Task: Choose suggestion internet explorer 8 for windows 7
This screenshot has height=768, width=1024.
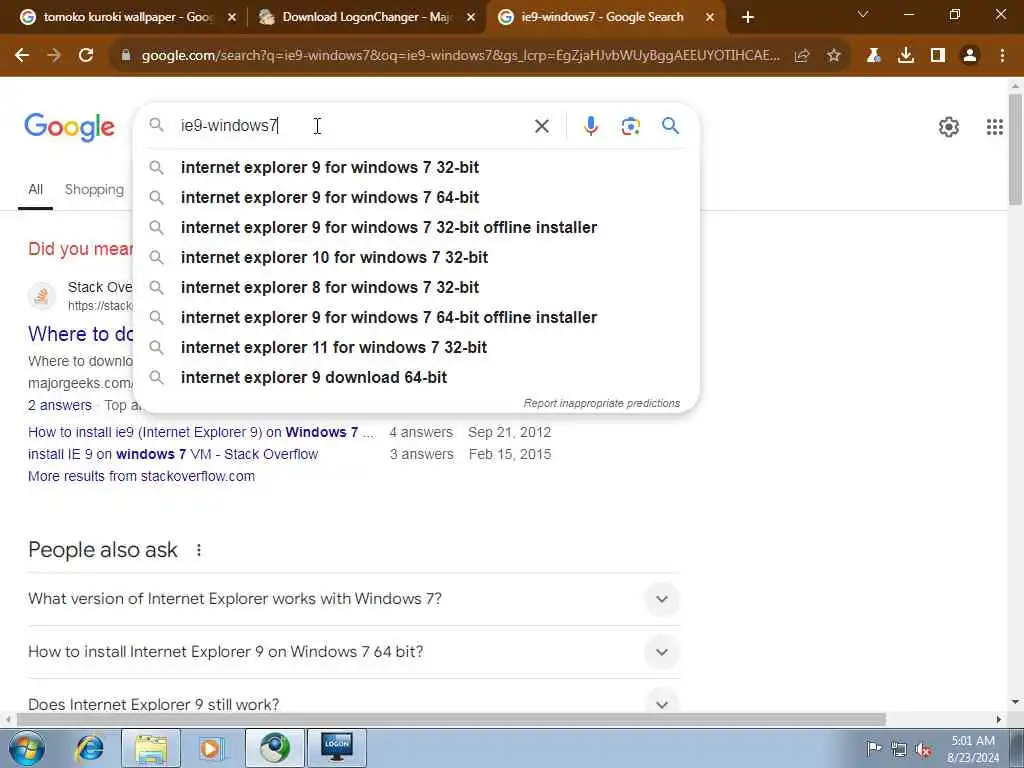Action: tap(417, 287)
